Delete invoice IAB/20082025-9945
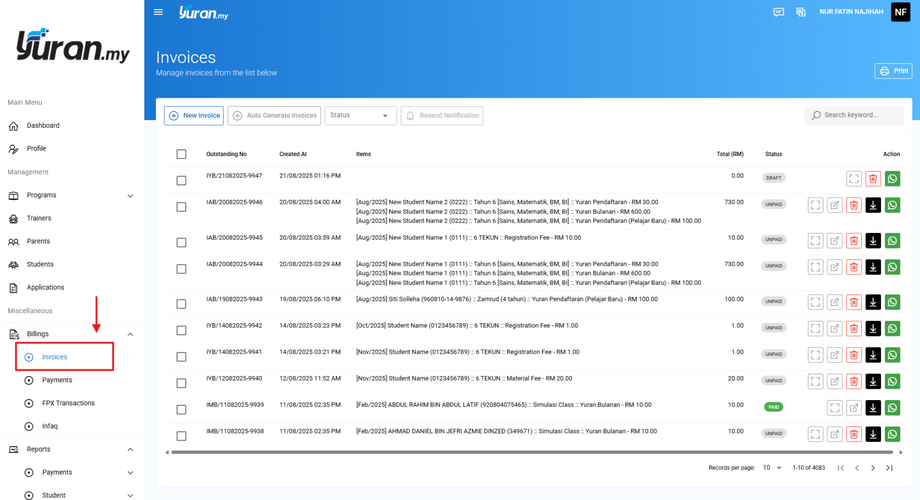 (854, 241)
